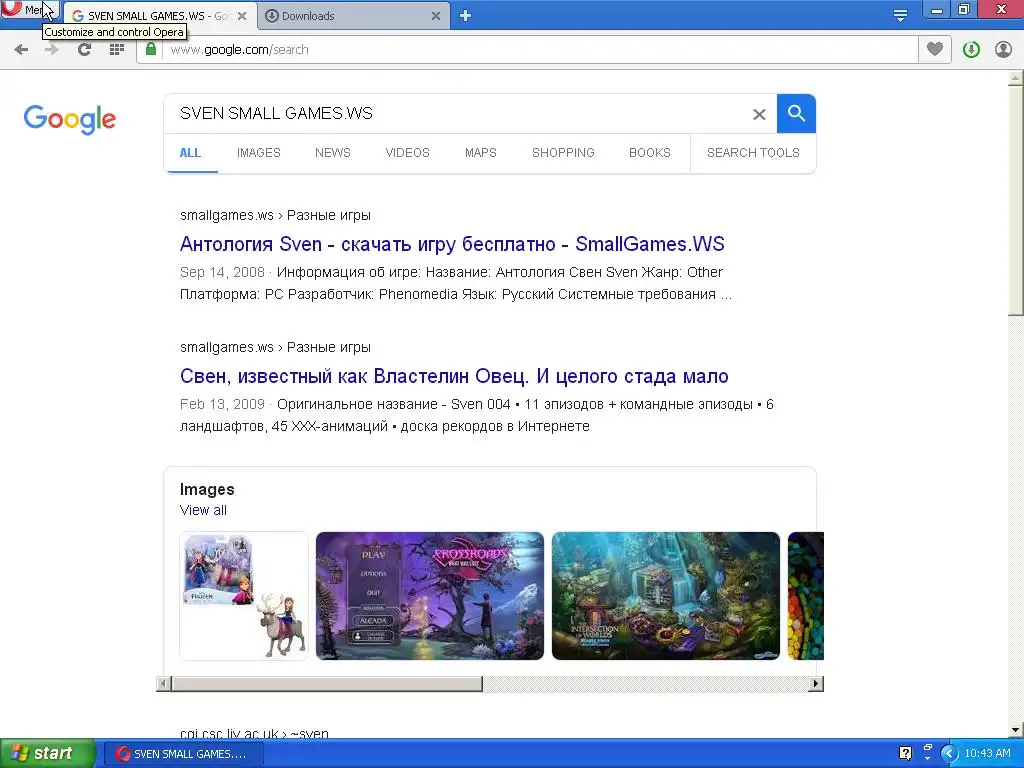Open the cgi.csc.liv.ac.uk ~sven result

[x=254, y=733]
